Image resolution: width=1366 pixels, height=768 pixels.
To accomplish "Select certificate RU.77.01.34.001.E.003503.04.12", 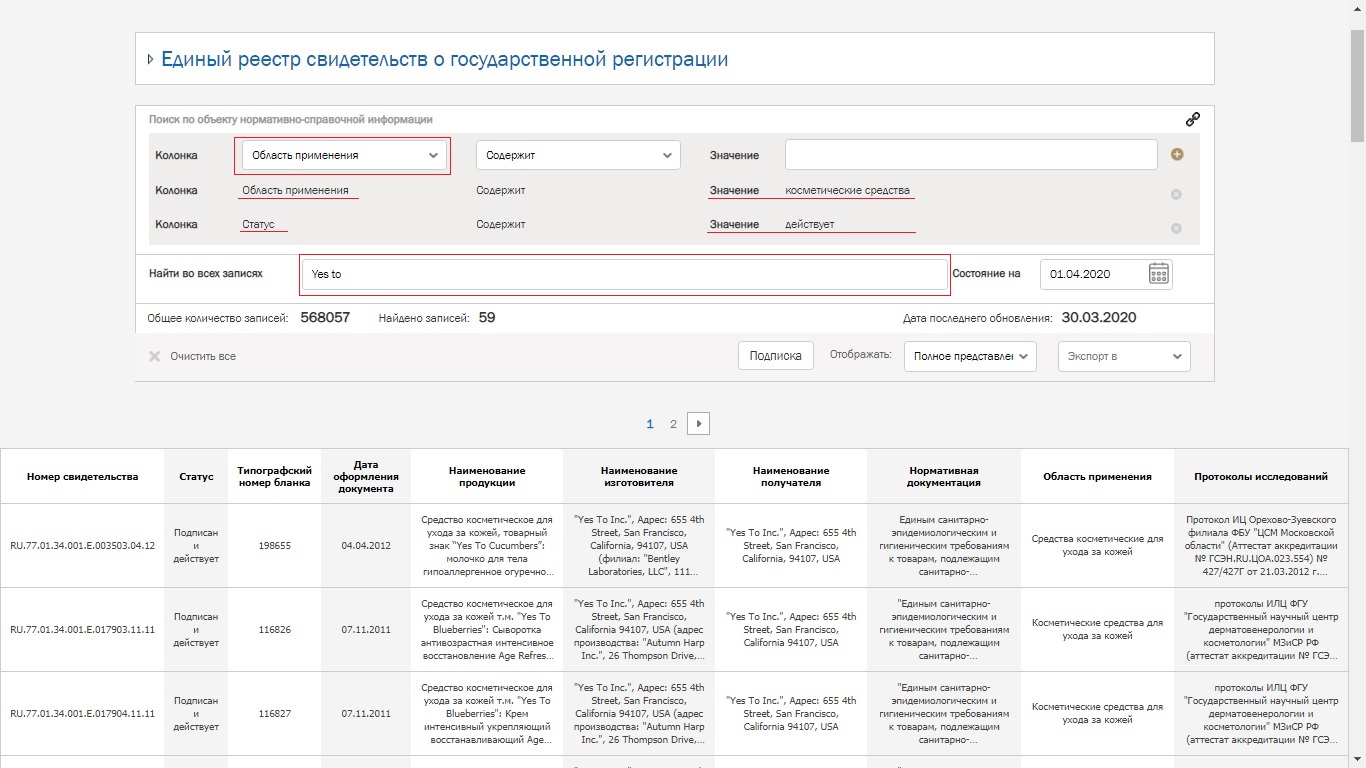I will pos(82,546).
